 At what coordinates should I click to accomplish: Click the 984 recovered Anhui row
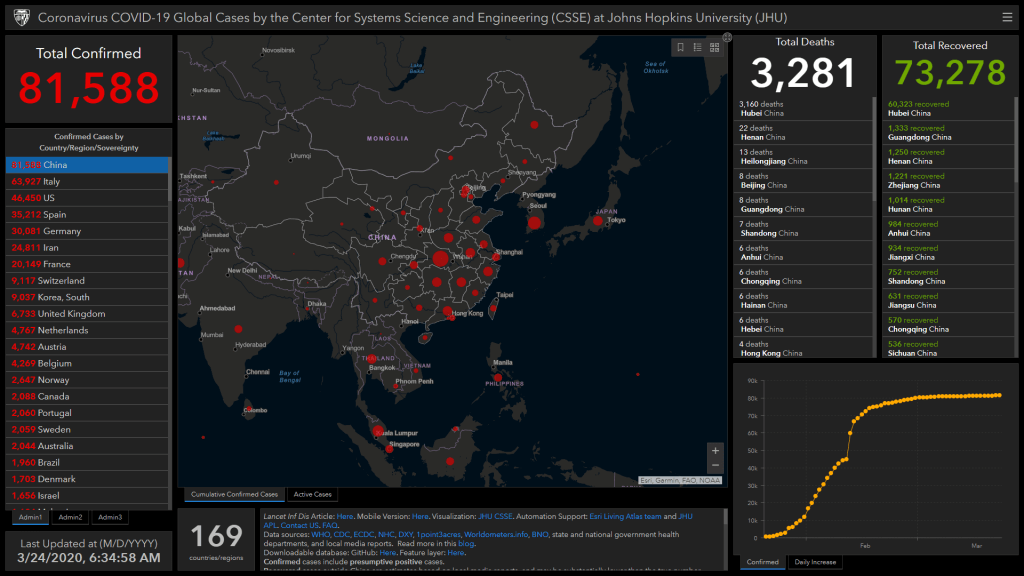948,229
